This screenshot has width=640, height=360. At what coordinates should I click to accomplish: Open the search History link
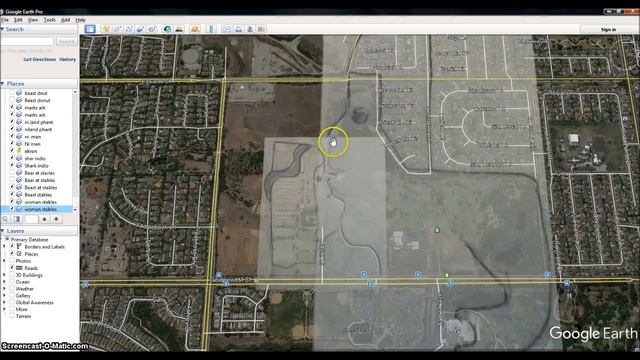tap(68, 59)
